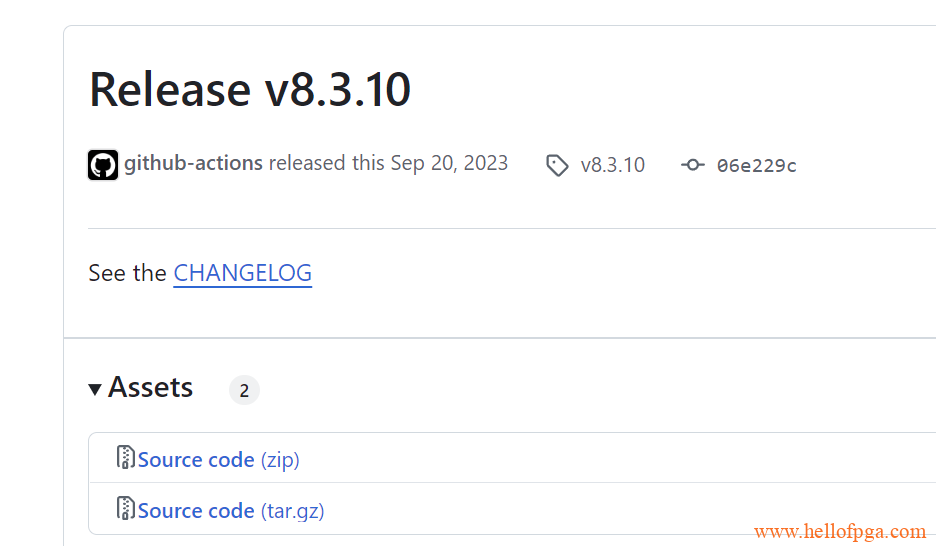
Task: Download Source code (zip)
Action: coord(218,460)
